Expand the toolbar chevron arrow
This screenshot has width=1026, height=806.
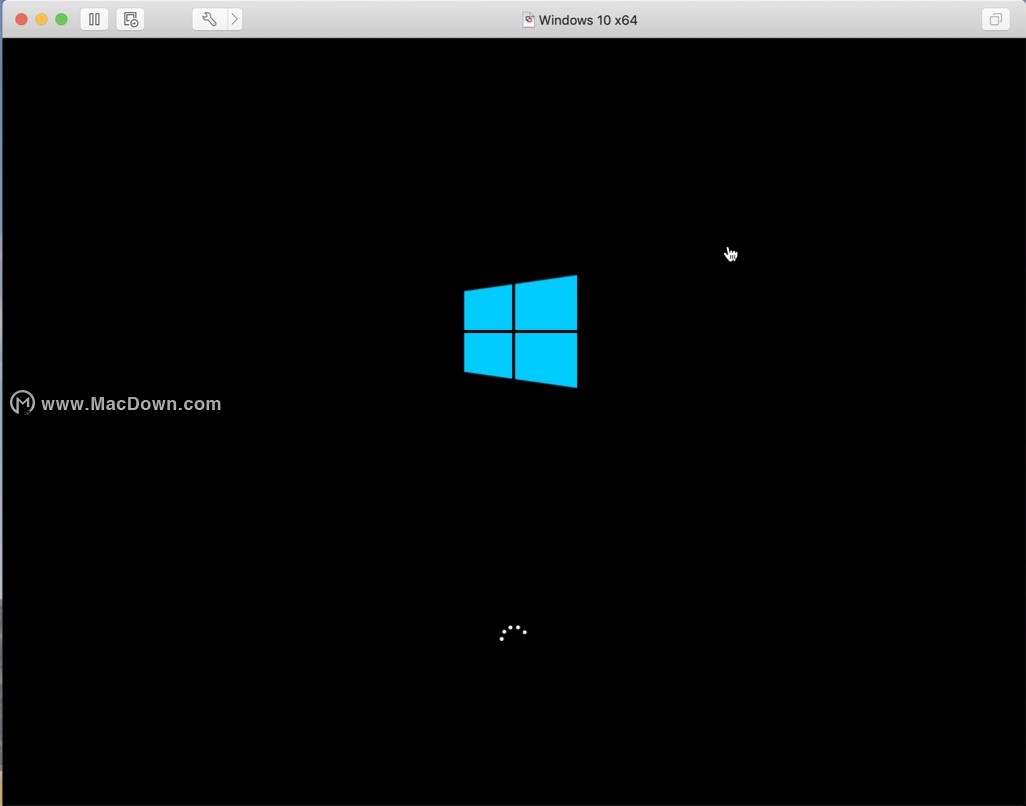pyautogui.click(x=235, y=20)
